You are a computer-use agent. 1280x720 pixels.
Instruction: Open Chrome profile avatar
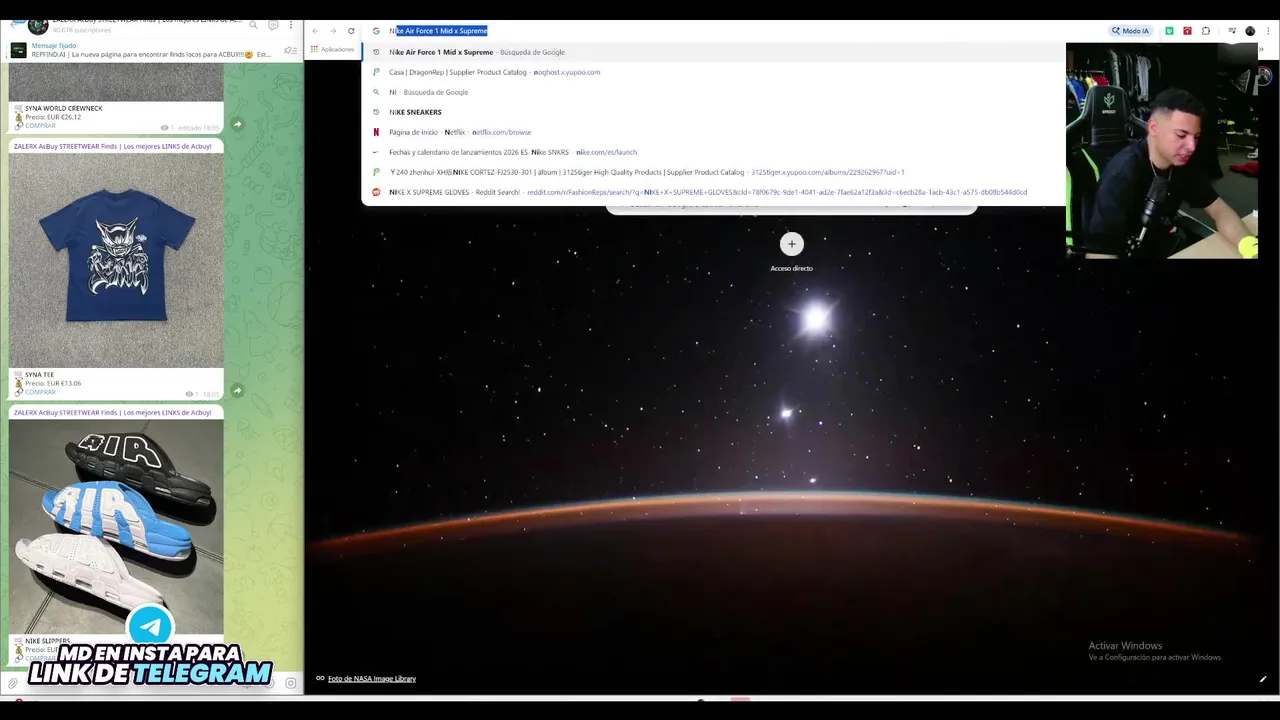(1250, 31)
